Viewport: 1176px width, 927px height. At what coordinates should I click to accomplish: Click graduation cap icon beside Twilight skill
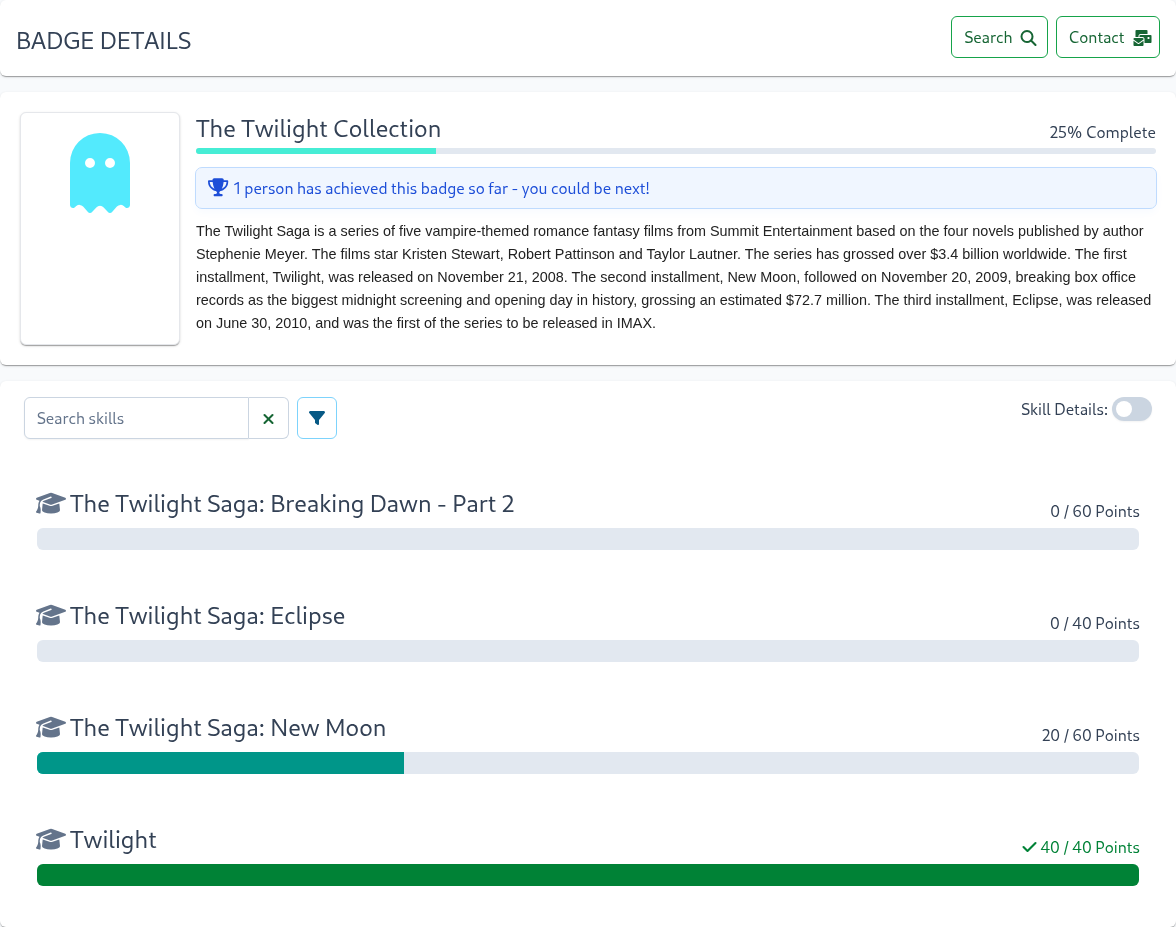[x=50, y=840]
